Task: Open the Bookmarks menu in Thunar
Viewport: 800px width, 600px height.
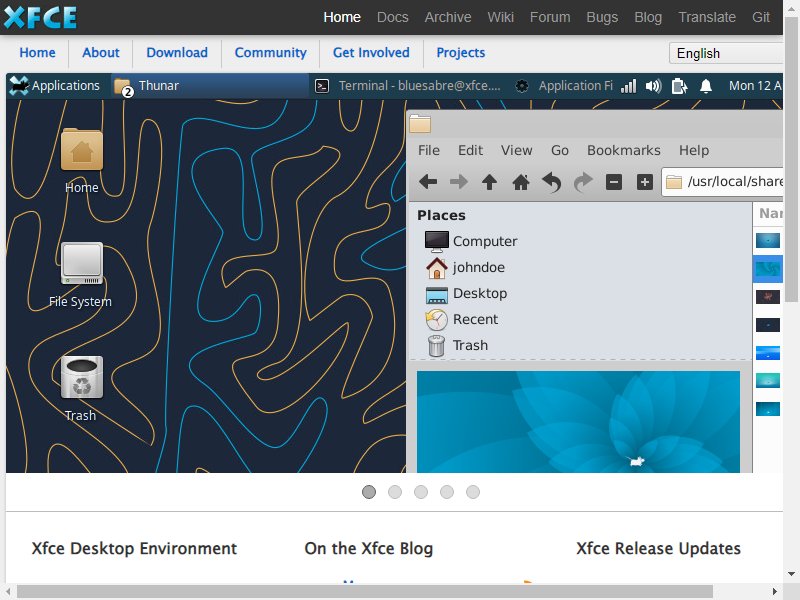Action: click(x=623, y=151)
